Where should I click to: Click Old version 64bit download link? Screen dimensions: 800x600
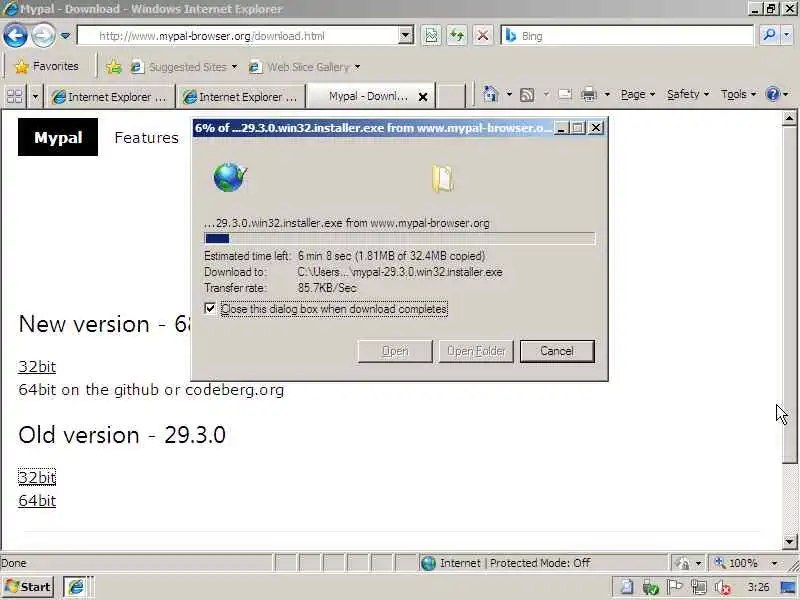click(37, 501)
